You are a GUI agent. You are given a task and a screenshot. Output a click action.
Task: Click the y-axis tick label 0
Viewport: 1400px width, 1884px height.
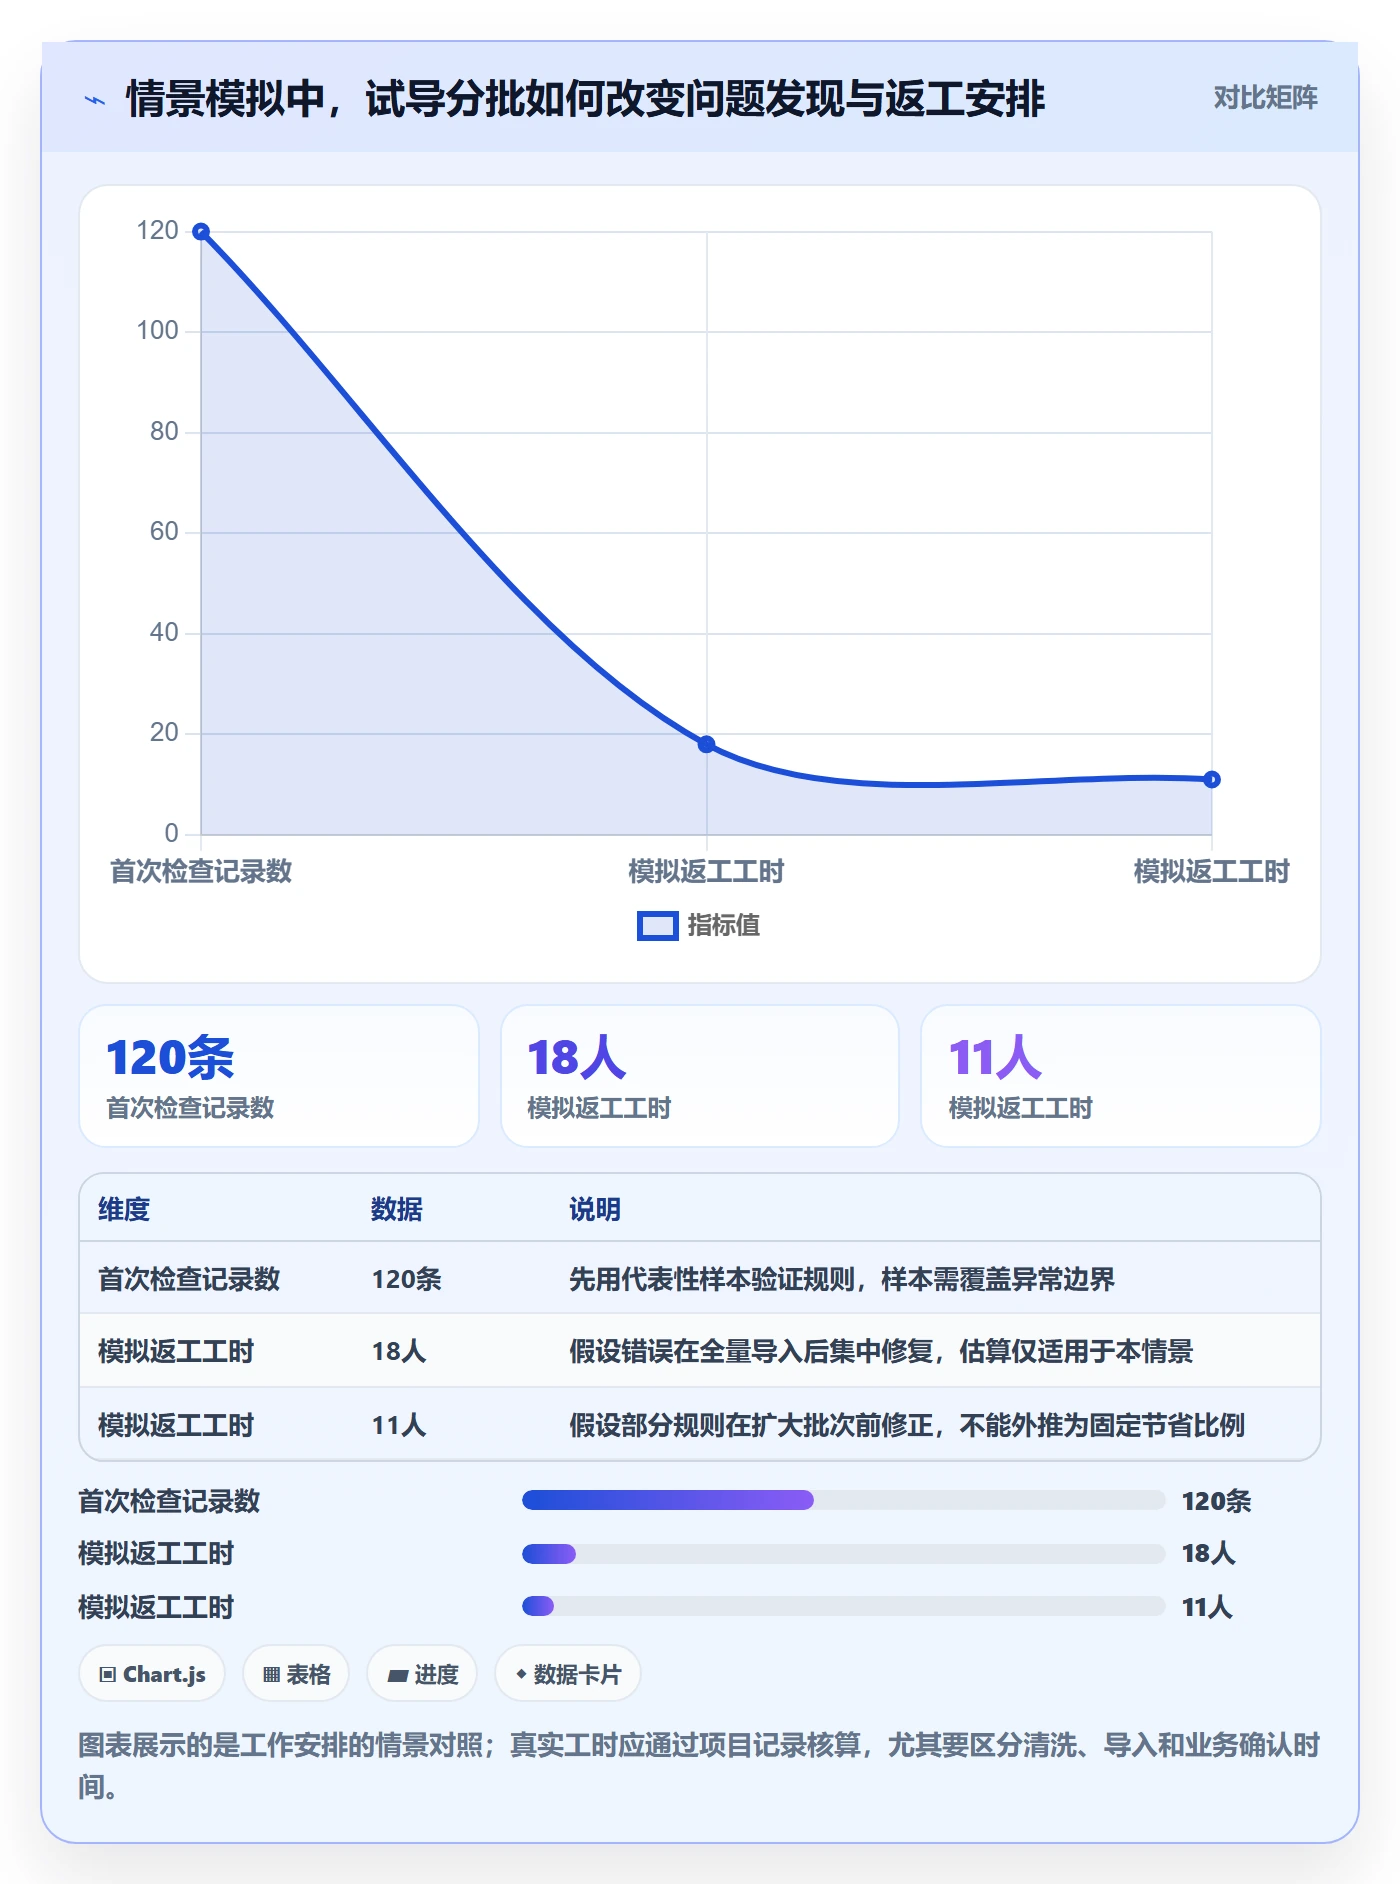tap(171, 834)
